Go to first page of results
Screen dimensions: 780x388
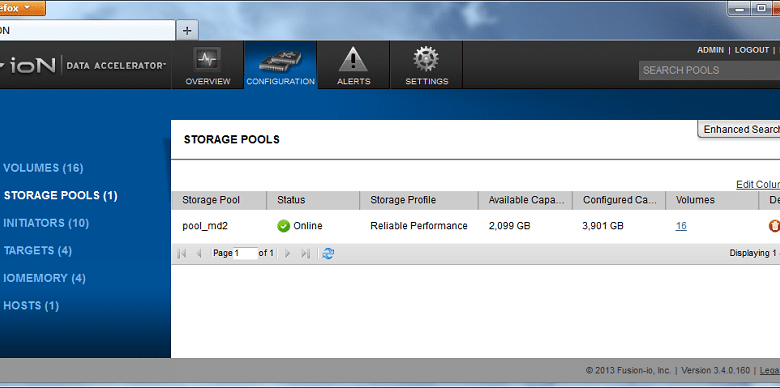pyautogui.click(x=182, y=253)
